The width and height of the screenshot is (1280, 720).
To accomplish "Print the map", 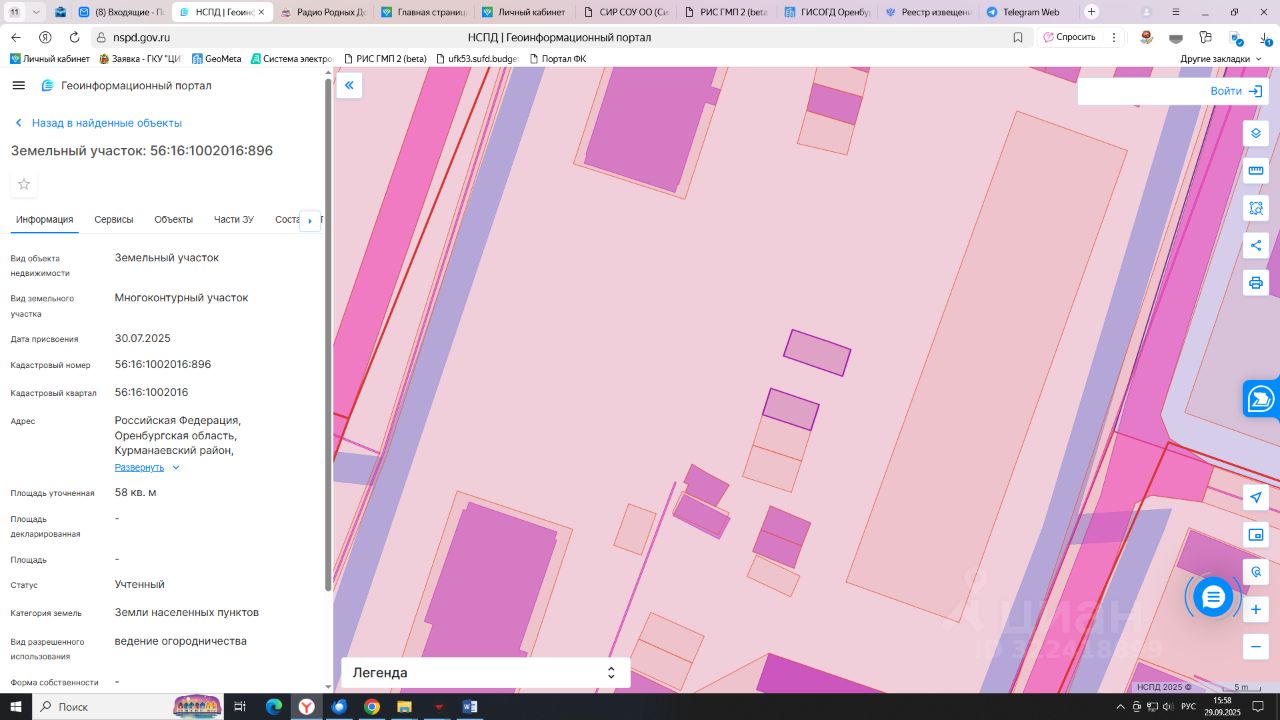I will (1256, 283).
